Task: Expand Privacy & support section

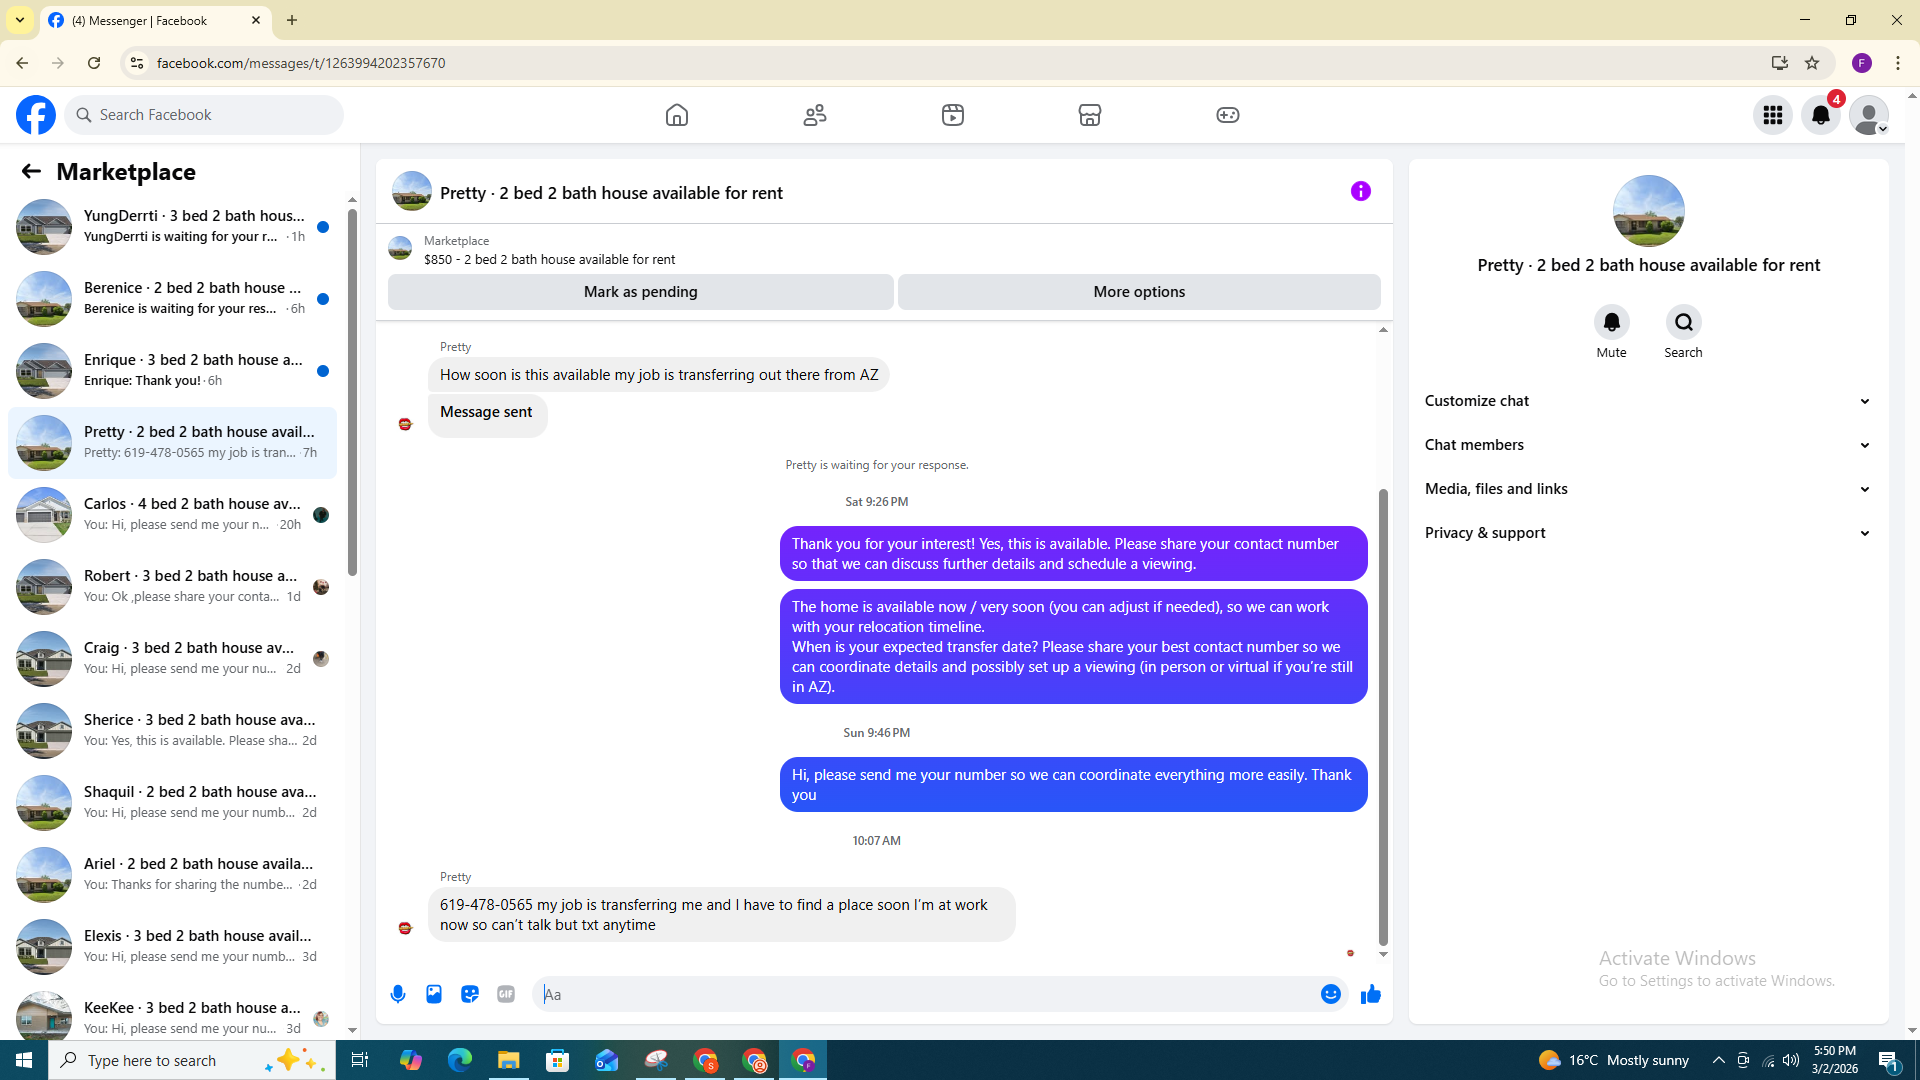Action: tap(1648, 533)
